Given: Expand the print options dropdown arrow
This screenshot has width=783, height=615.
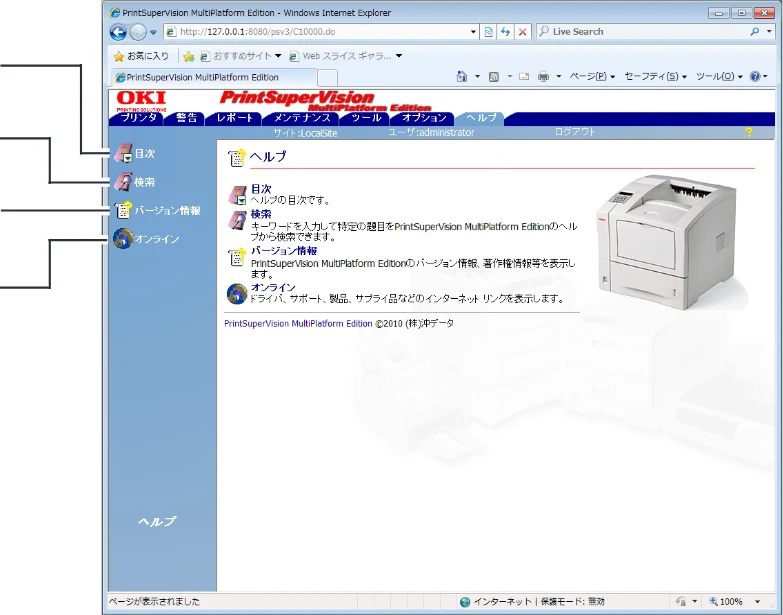Looking at the screenshot, I should 559,76.
